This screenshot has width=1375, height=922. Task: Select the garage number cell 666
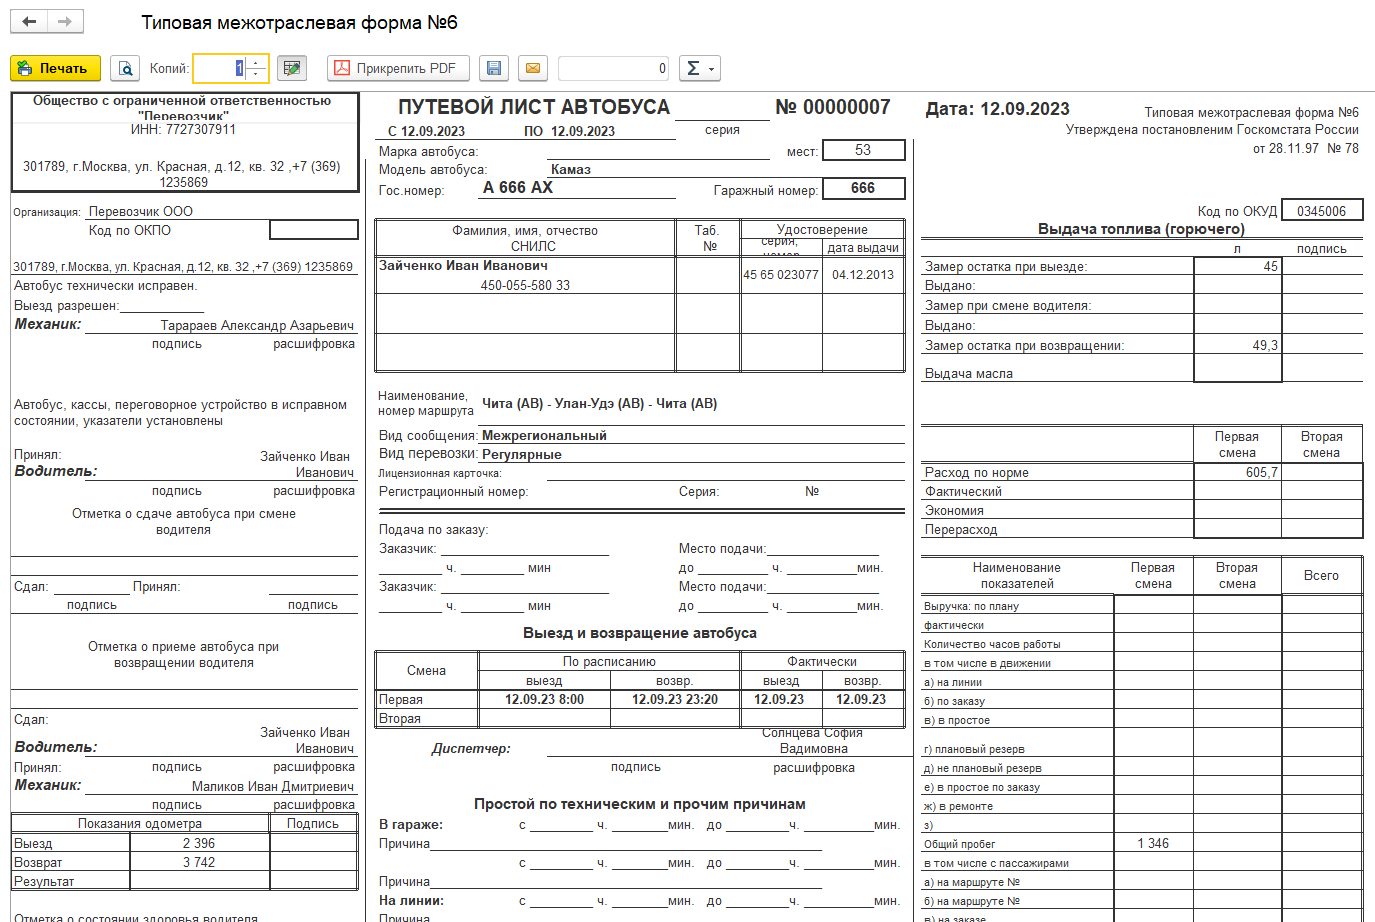(x=863, y=188)
